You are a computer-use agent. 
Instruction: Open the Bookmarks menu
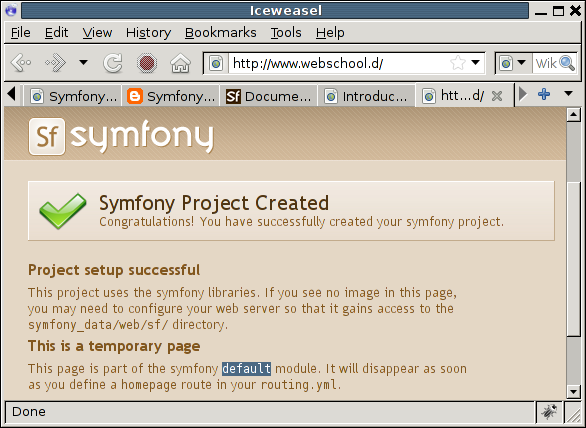(x=220, y=33)
